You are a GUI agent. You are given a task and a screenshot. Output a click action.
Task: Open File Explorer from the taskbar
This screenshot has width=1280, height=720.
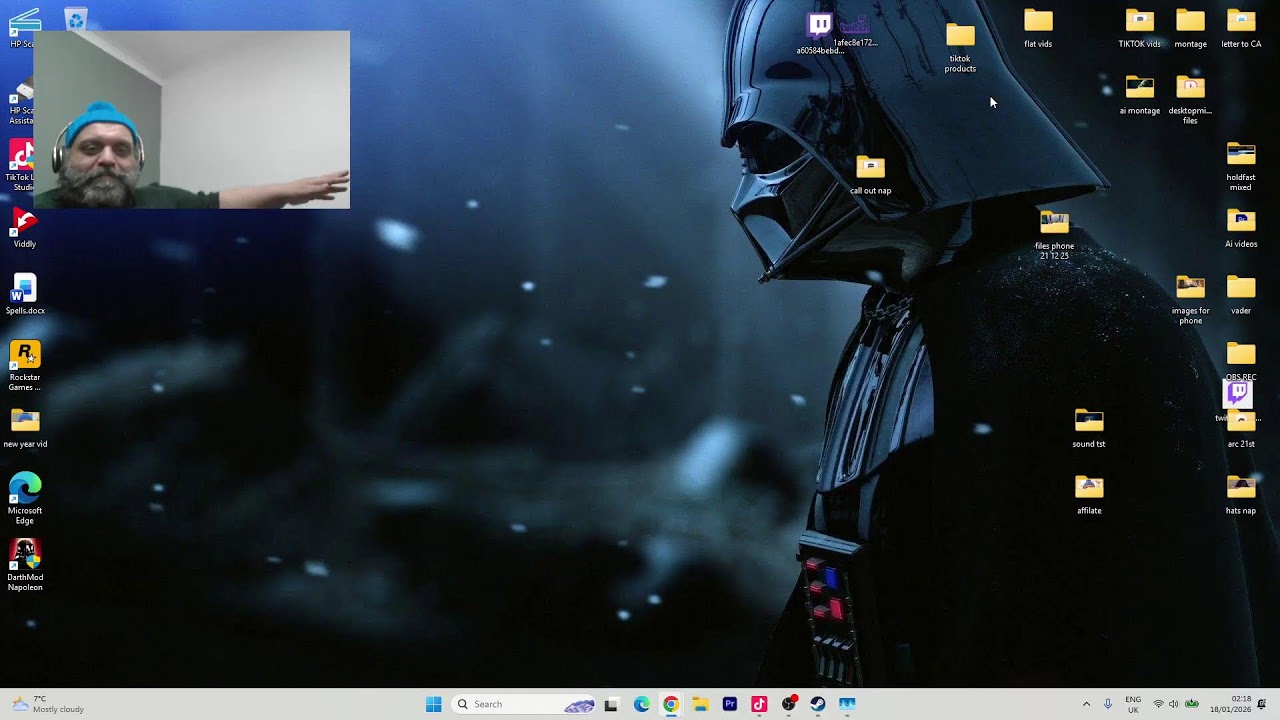(x=700, y=704)
